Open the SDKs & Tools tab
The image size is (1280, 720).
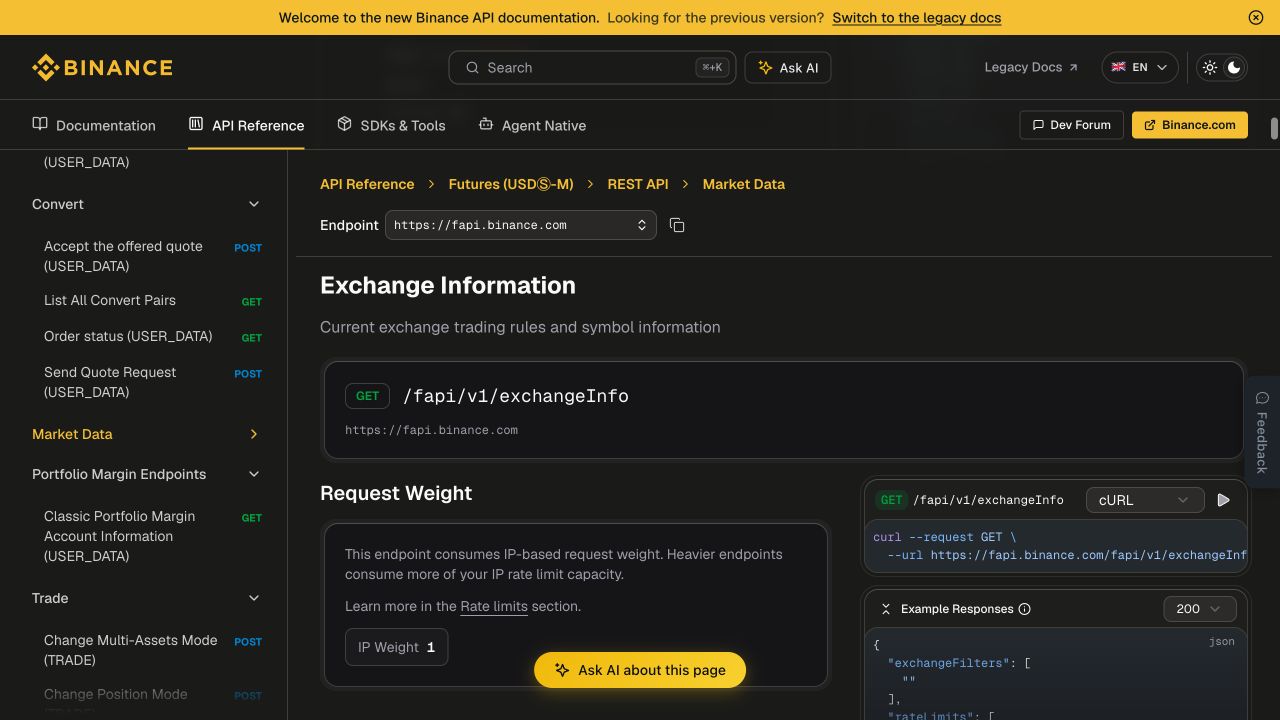pyautogui.click(x=391, y=125)
